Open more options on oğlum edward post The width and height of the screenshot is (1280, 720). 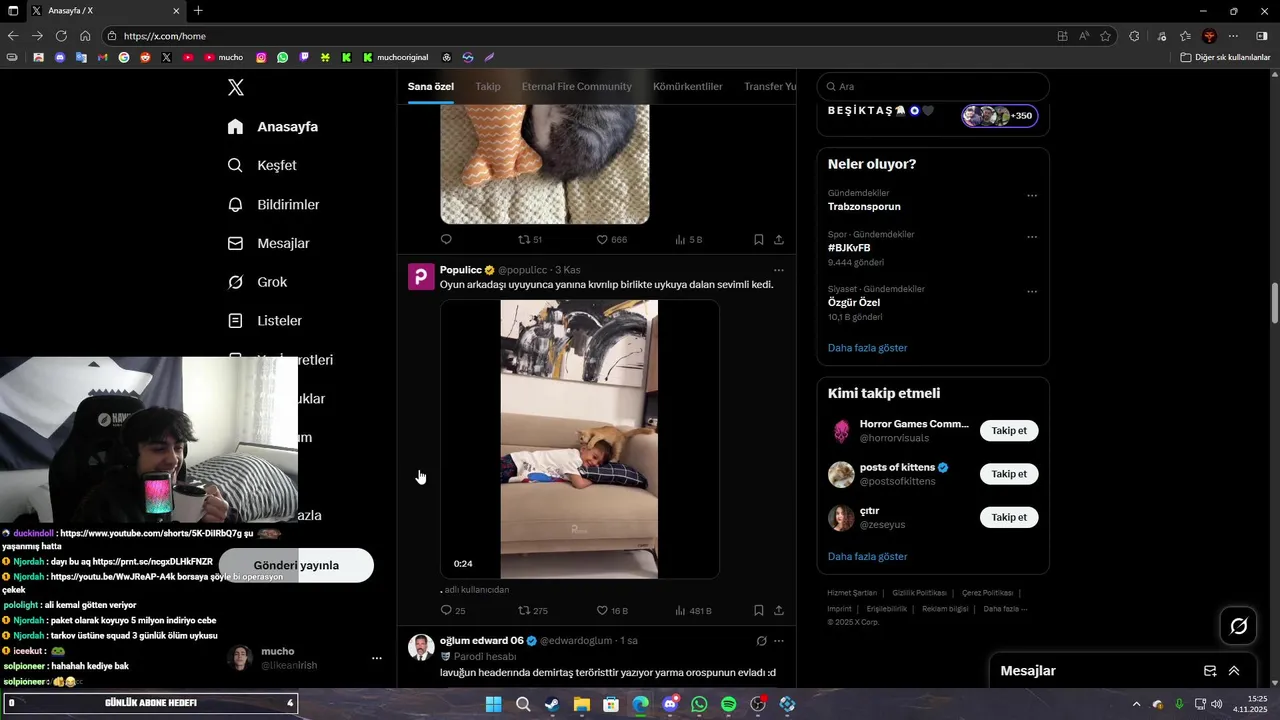click(779, 641)
